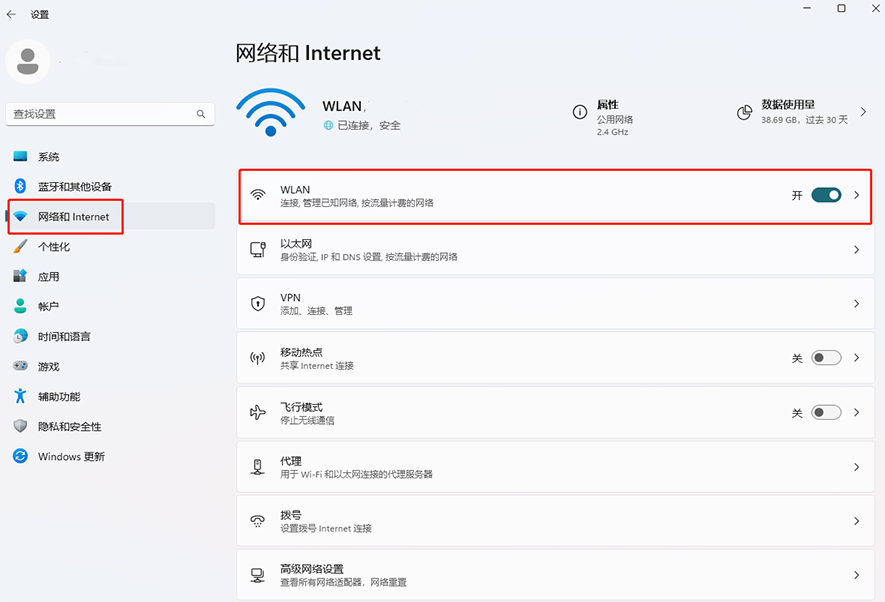
Task: Click the 数据使用量 pie chart icon
Action: pos(744,112)
